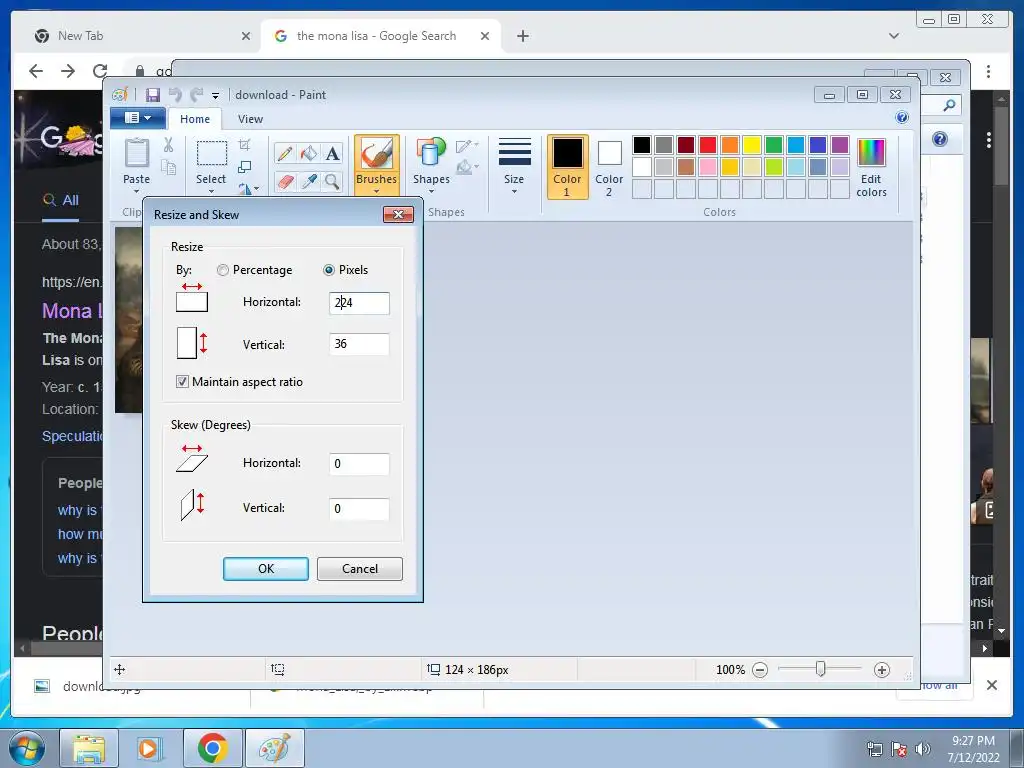Click the All tab in Google results
Image resolution: width=1024 pixels, height=768 pixels.
click(61, 200)
